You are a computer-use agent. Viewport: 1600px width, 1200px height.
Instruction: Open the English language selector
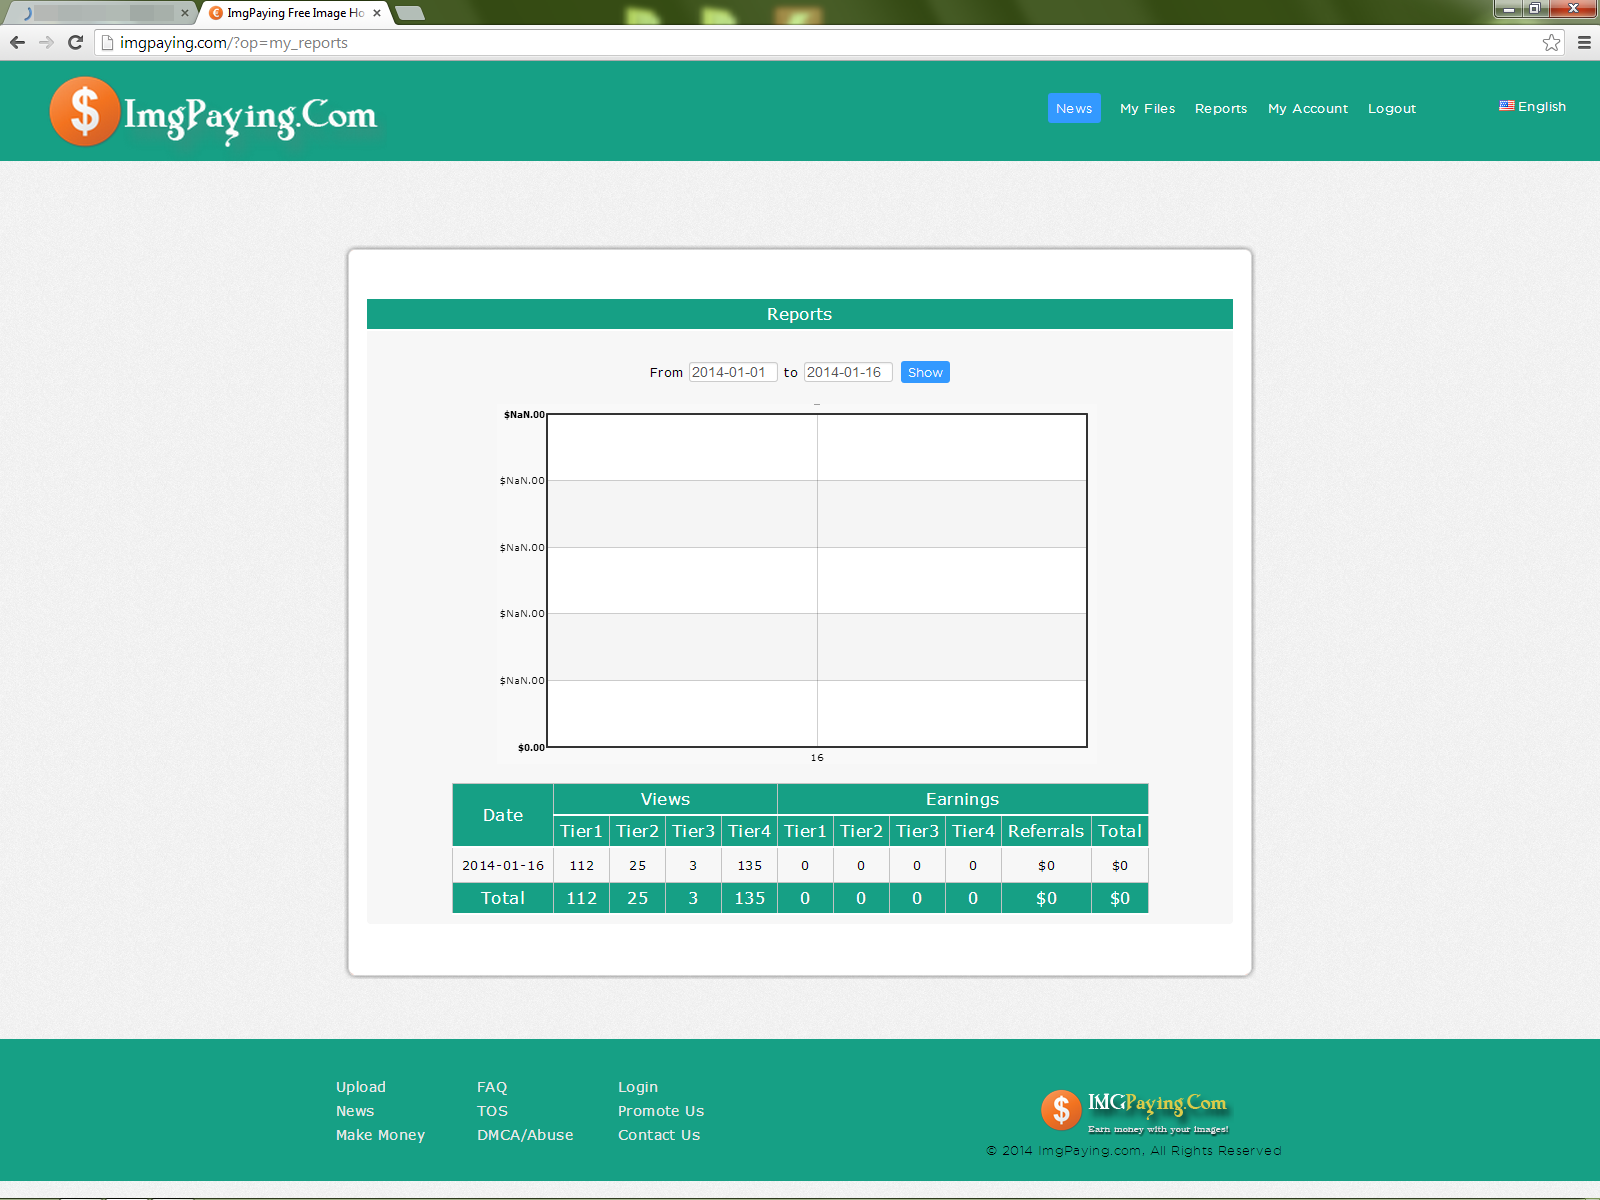tap(1532, 106)
